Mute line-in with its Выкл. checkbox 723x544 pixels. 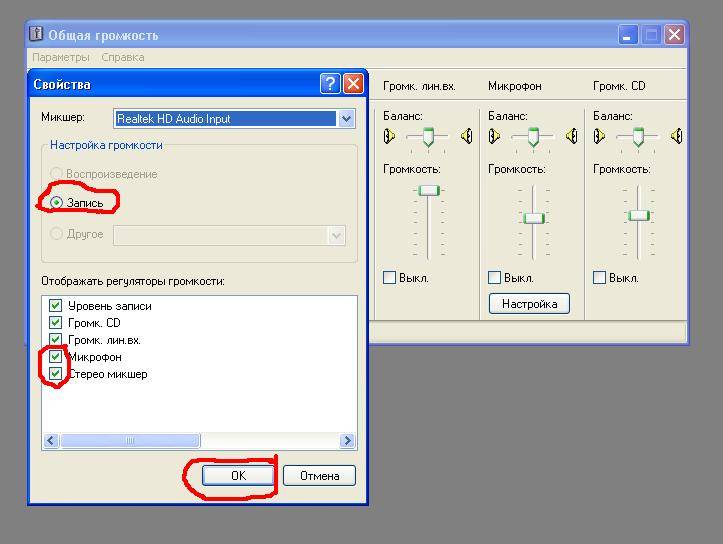[x=389, y=278]
